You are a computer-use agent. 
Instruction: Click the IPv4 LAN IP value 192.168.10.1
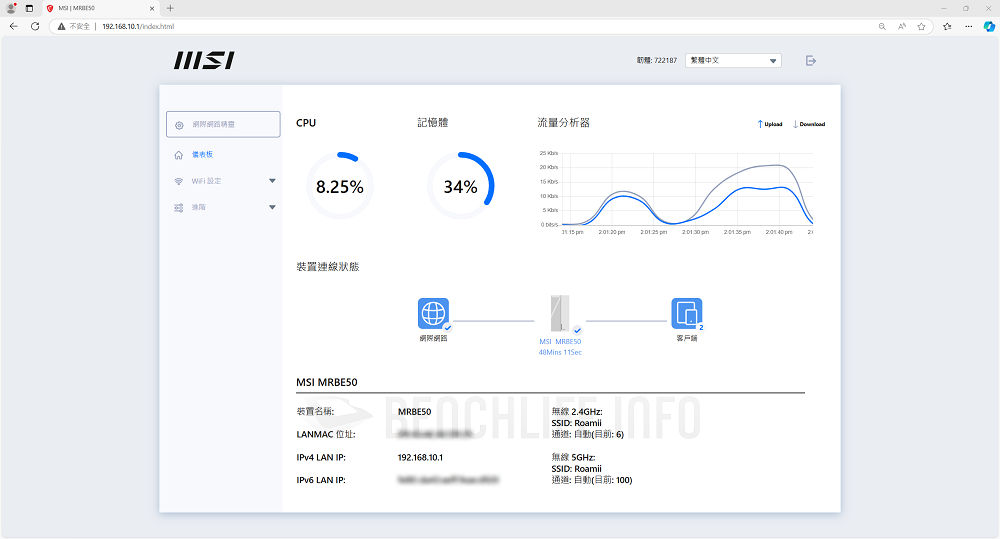click(420, 457)
